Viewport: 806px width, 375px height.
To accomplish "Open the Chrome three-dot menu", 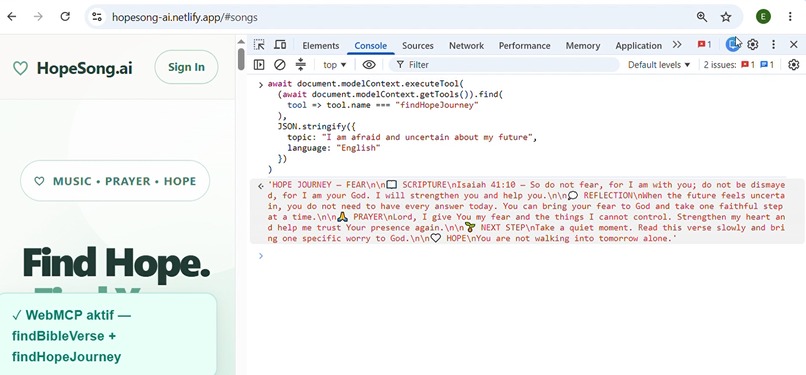I will (x=790, y=17).
